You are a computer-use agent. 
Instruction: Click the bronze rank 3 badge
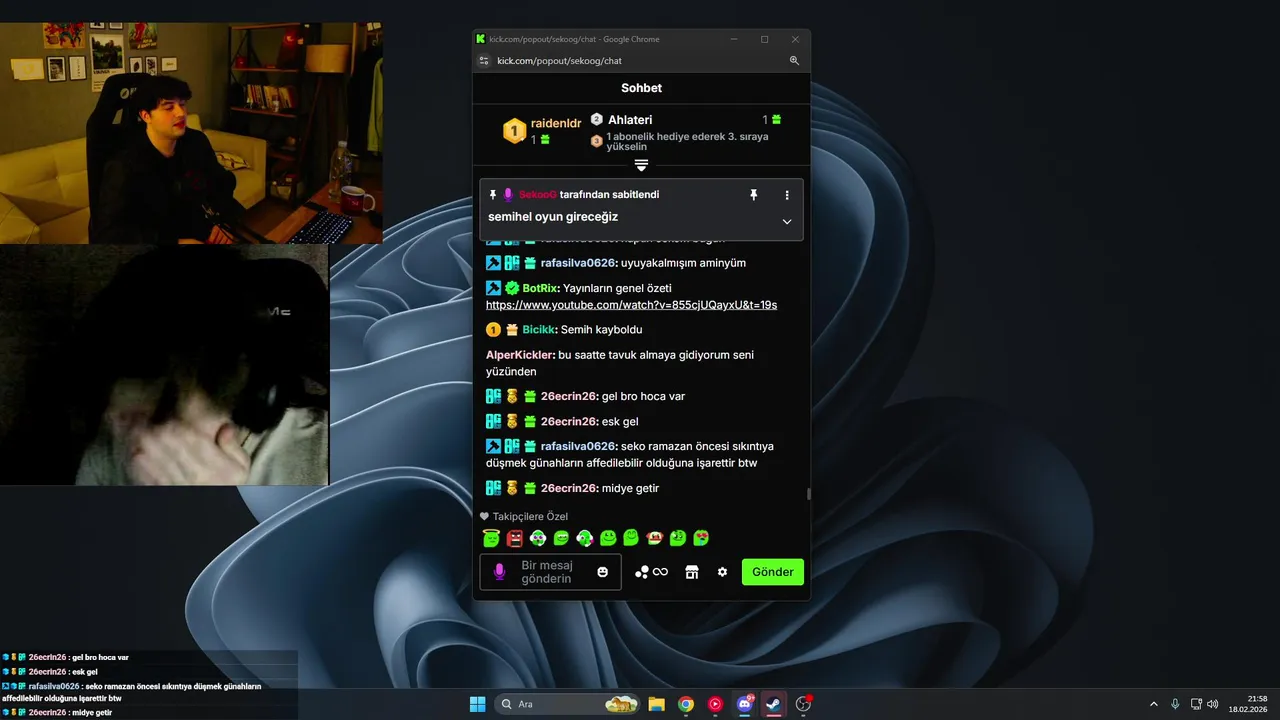coord(597,141)
